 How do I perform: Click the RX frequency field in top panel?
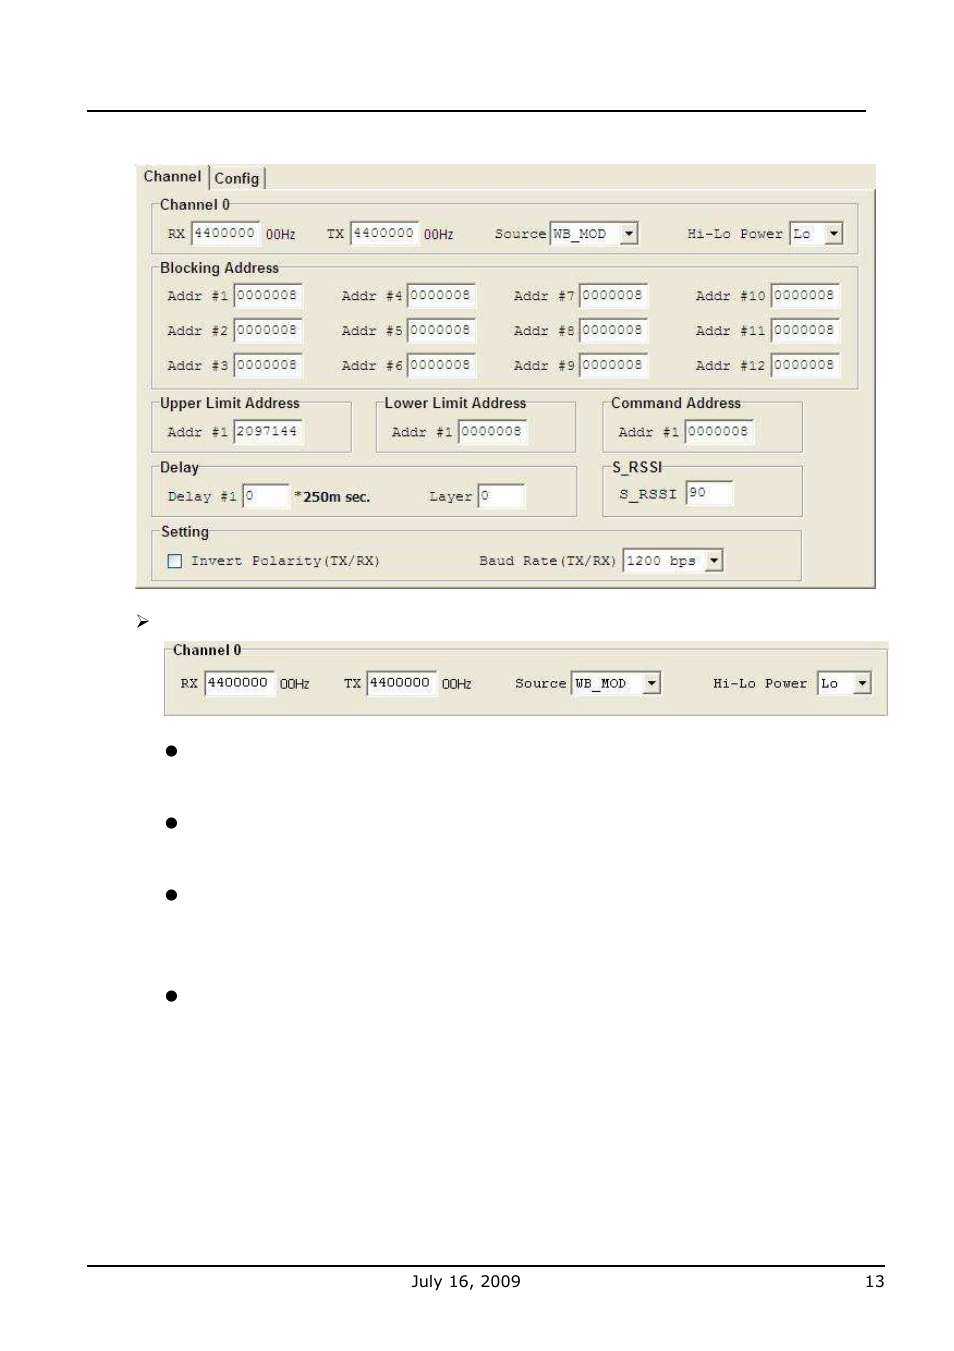tap(226, 233)
